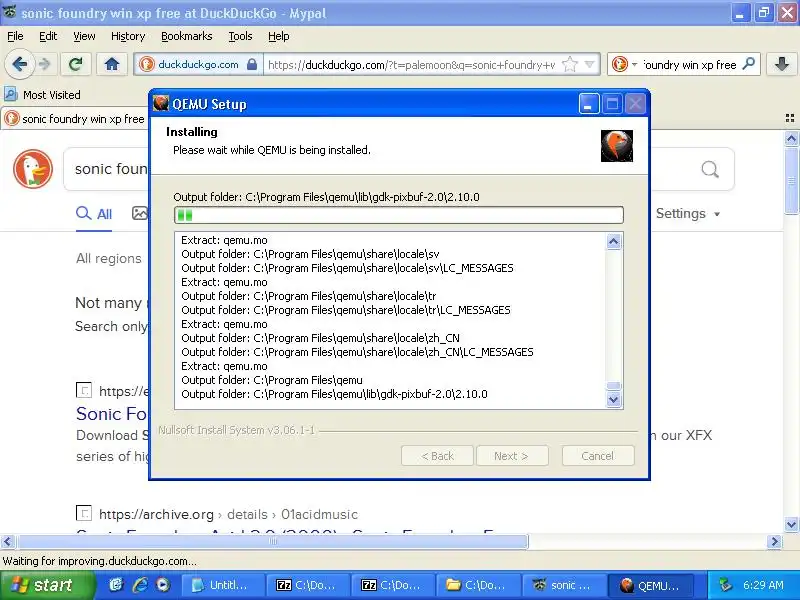Switch to first 7-Zip C:\Do... taskbar button
Screen dimensions: 800x600
tap(308, 585)
